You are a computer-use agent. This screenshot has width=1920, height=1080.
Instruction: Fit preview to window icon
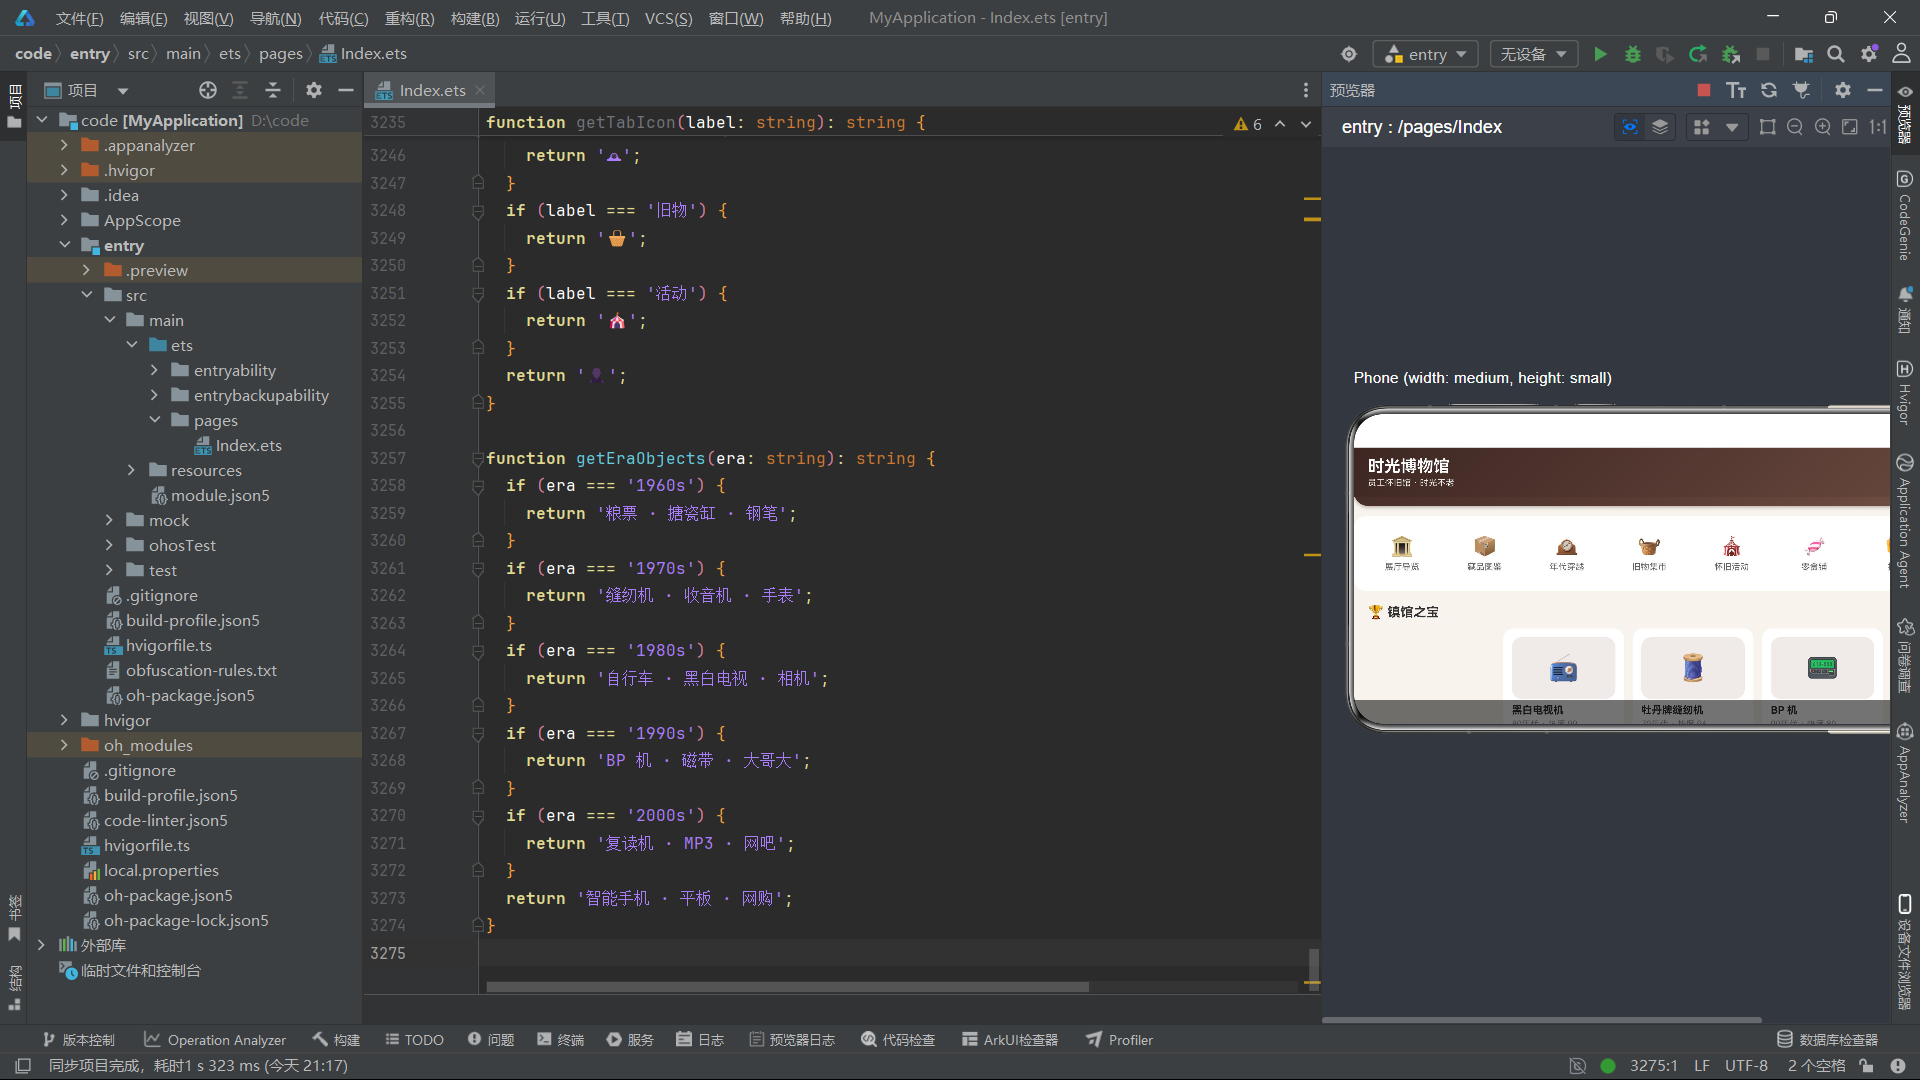[x=1850, y=127]
